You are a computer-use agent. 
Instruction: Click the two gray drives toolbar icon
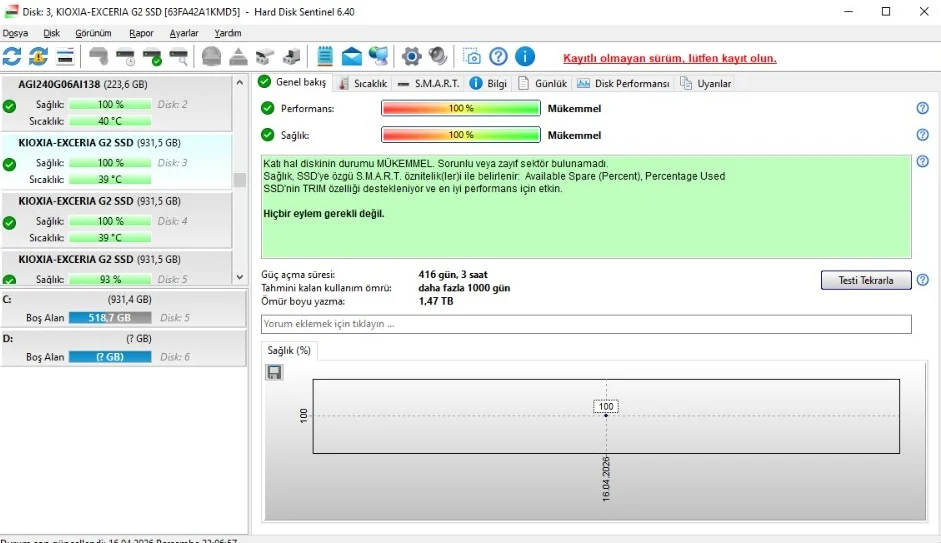(265, 56)
